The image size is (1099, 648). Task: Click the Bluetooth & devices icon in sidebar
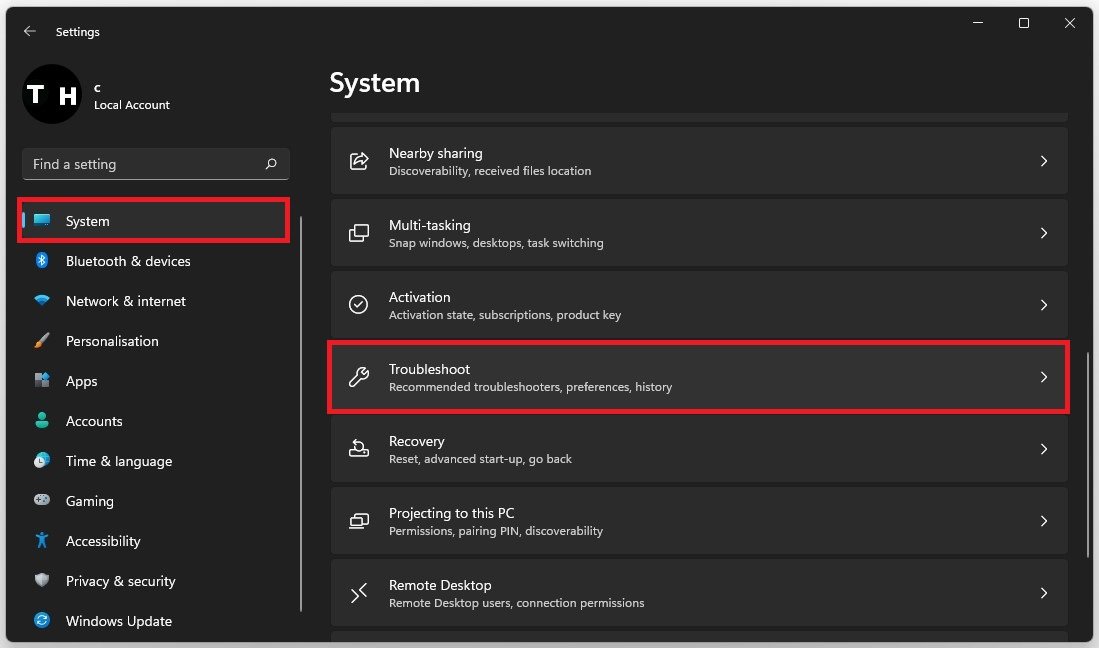[42, 261]
